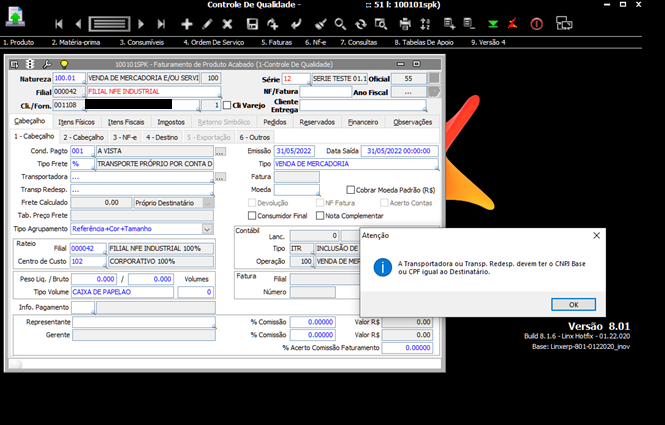Open the Cond. Pagto lookup ellipsis button

click(220, 151)
